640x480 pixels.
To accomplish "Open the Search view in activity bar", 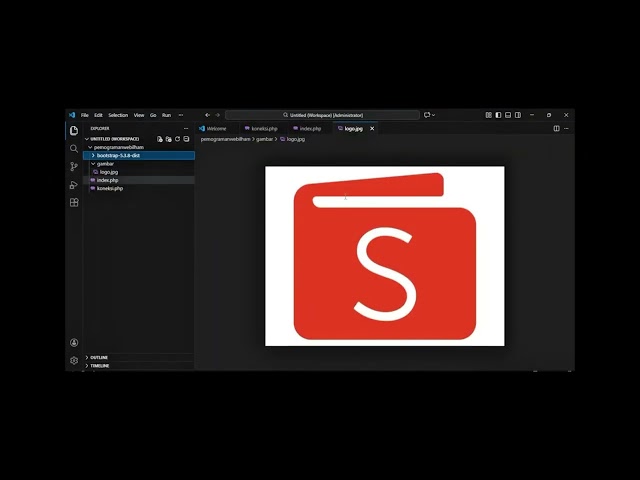I will click(74, 149).
